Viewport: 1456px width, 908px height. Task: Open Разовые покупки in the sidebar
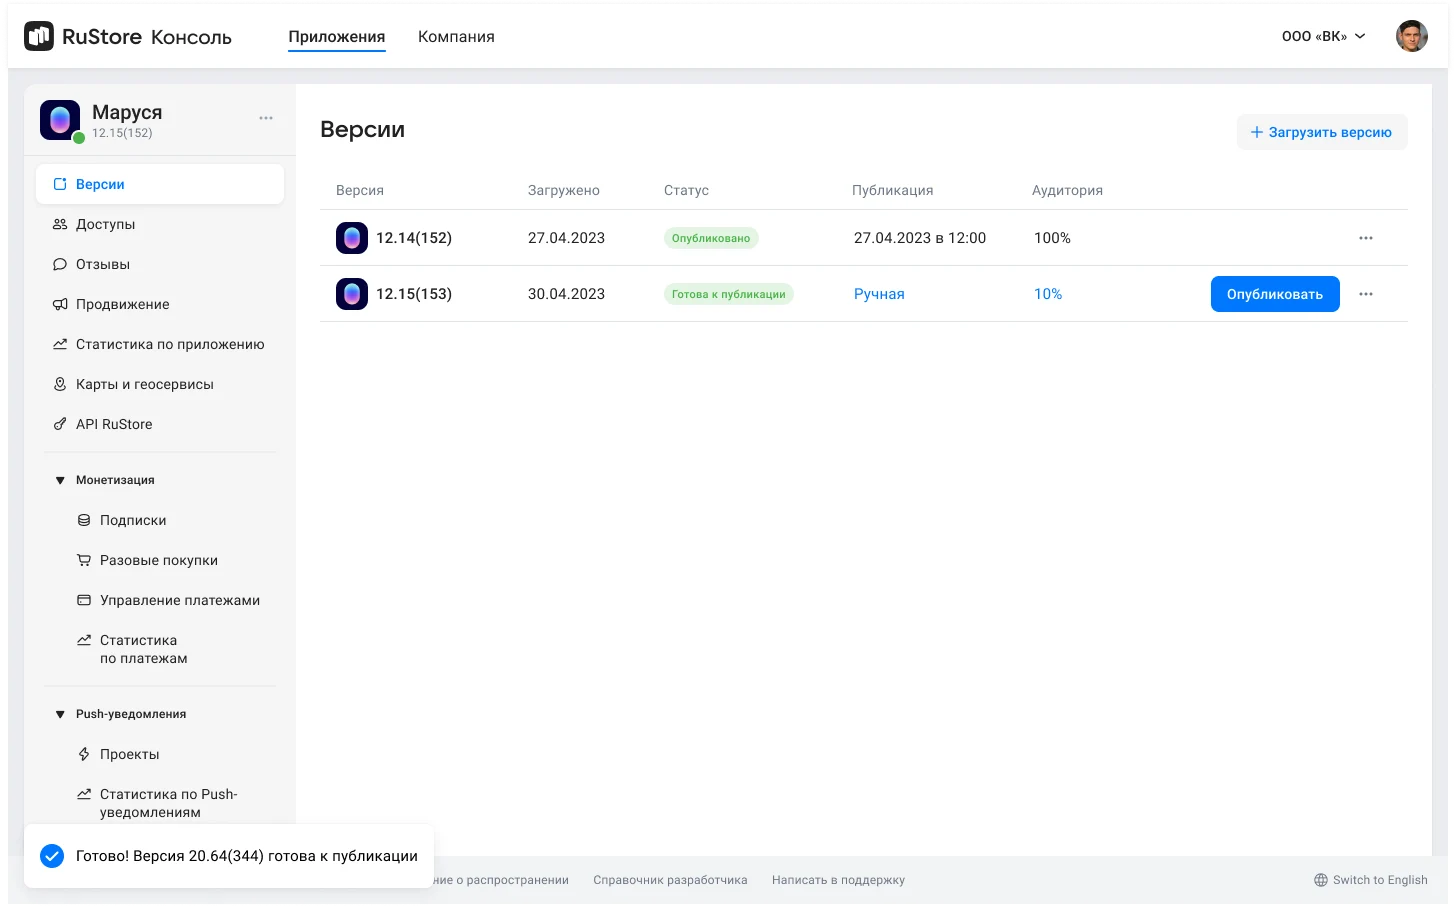[x=160, y=560]
